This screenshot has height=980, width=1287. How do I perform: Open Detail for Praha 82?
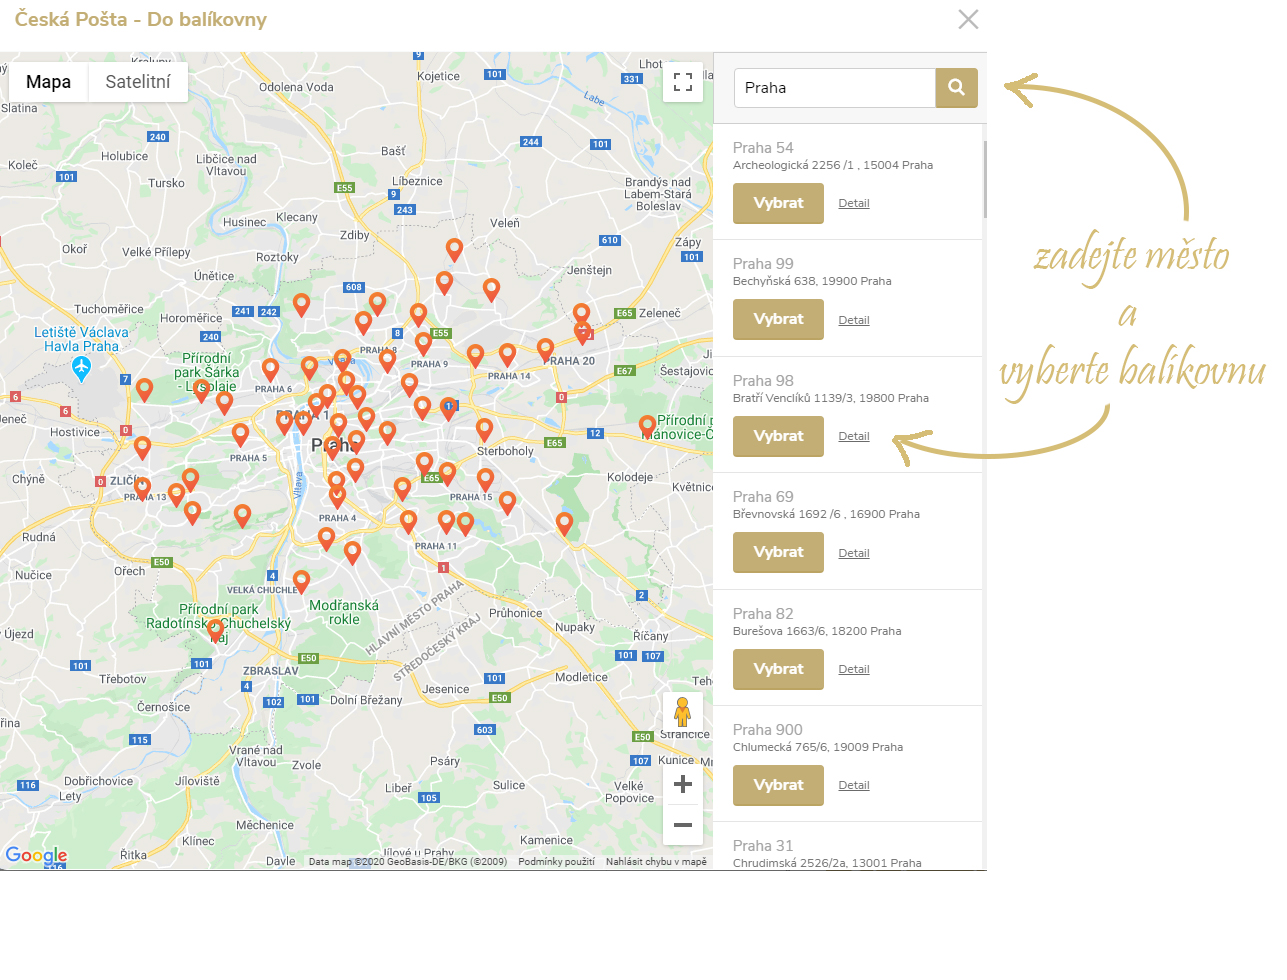tap(853, 669)
